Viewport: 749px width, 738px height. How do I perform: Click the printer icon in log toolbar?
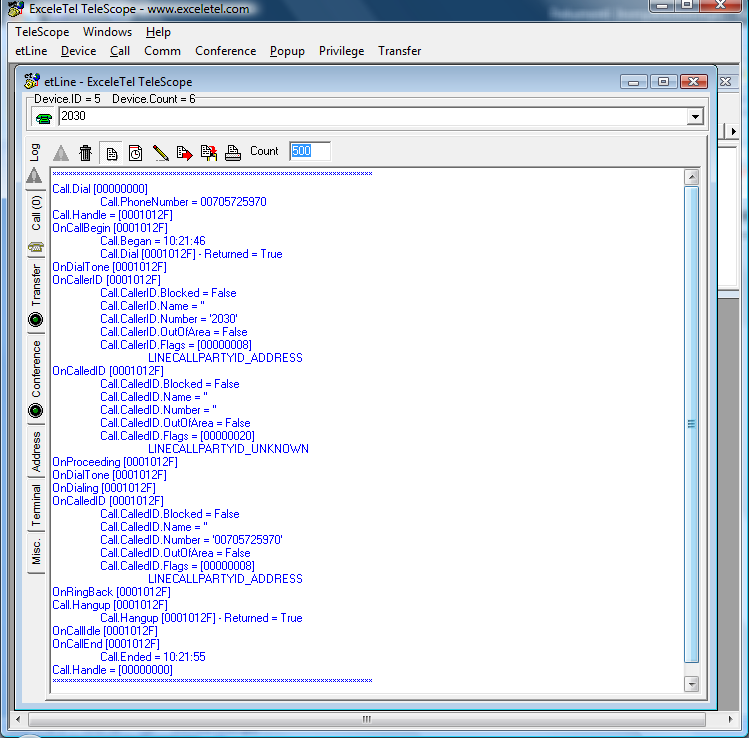233,153
